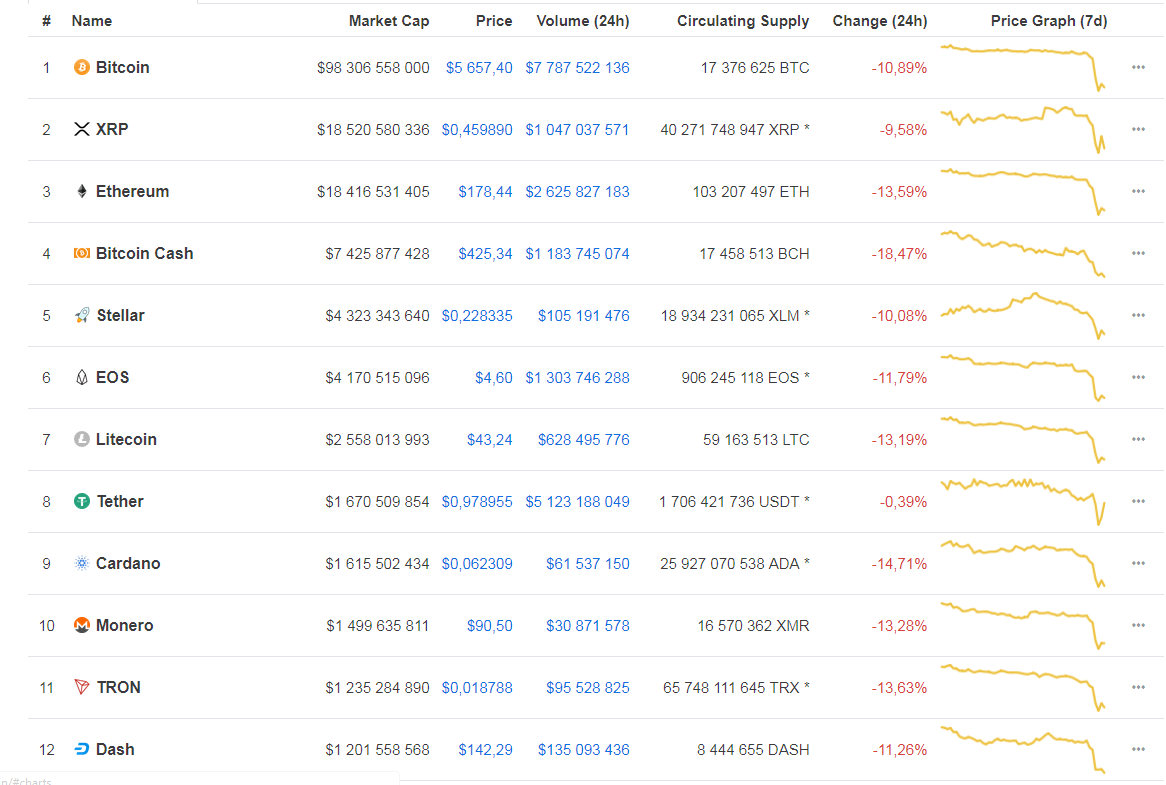Image resolution: width=1166 pixels, height=785 pixels.
Task: Click the EOS logo icon
Action: (x=82, y=378)
